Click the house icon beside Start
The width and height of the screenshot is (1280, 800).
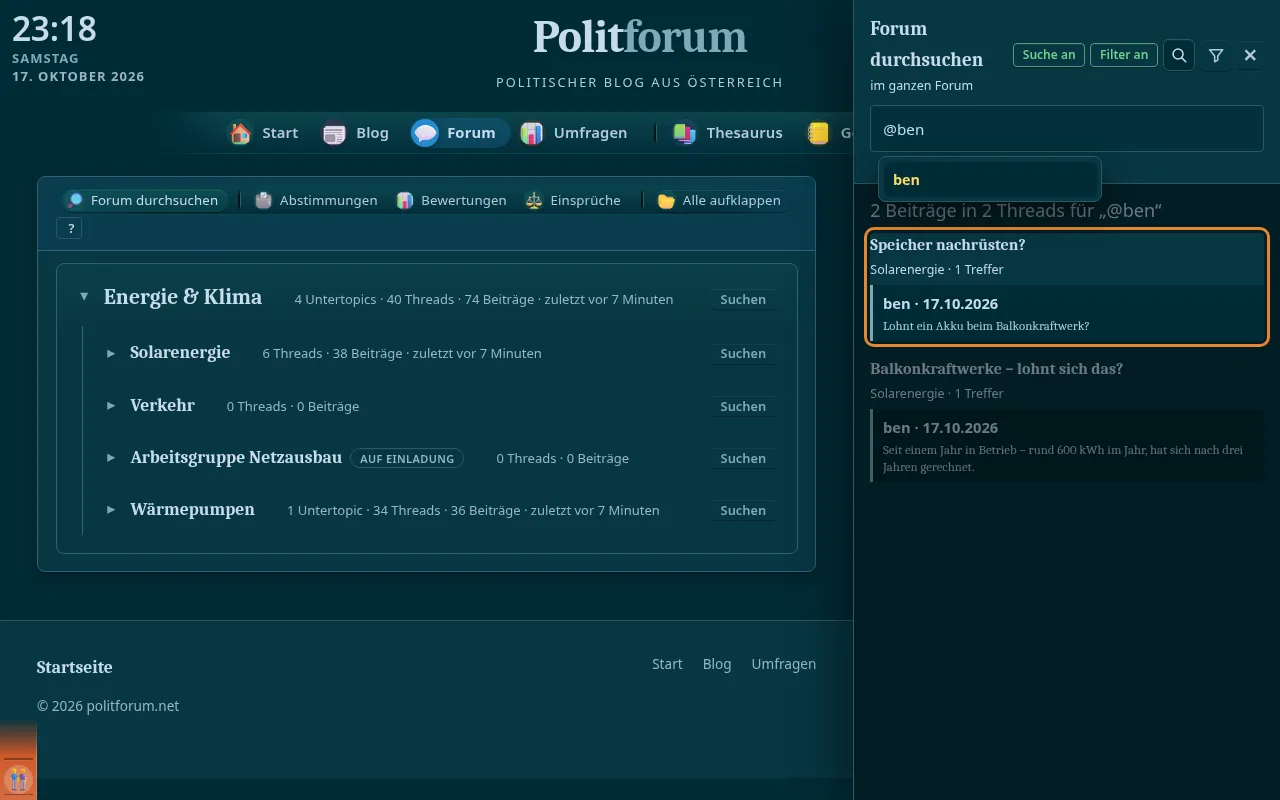[240, 133]
